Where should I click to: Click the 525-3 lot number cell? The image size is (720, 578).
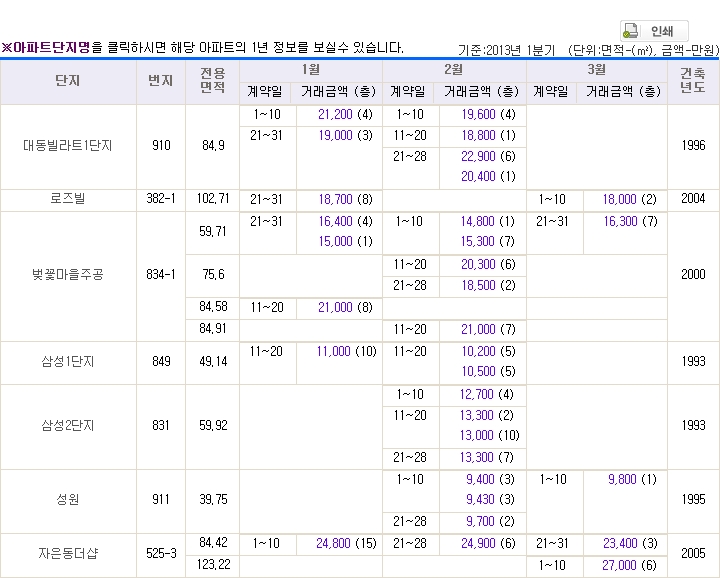pyautogui.click(x=161, y=554)
